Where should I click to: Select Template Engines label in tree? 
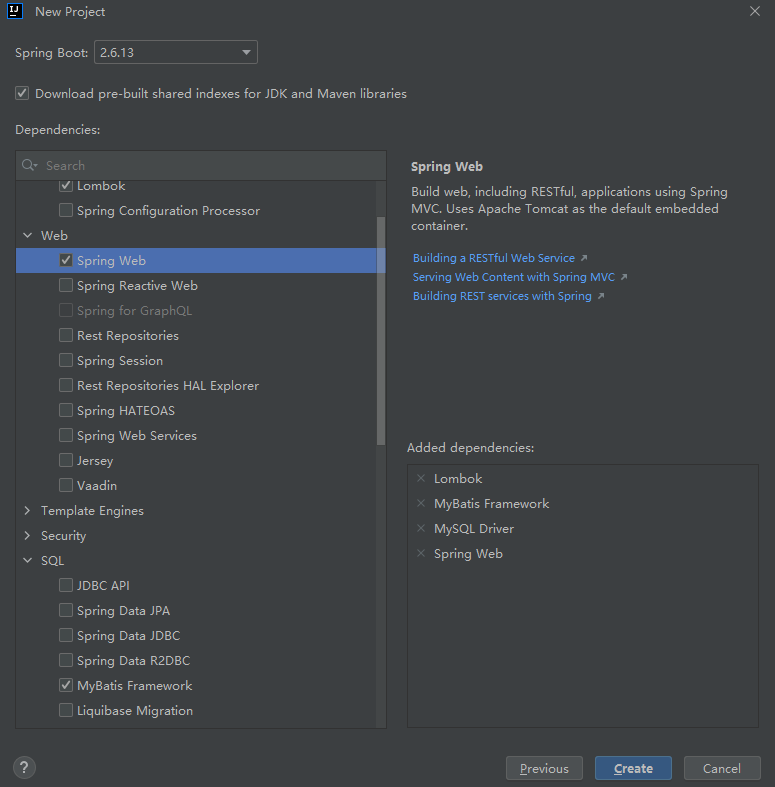click(x=92, y=510)
